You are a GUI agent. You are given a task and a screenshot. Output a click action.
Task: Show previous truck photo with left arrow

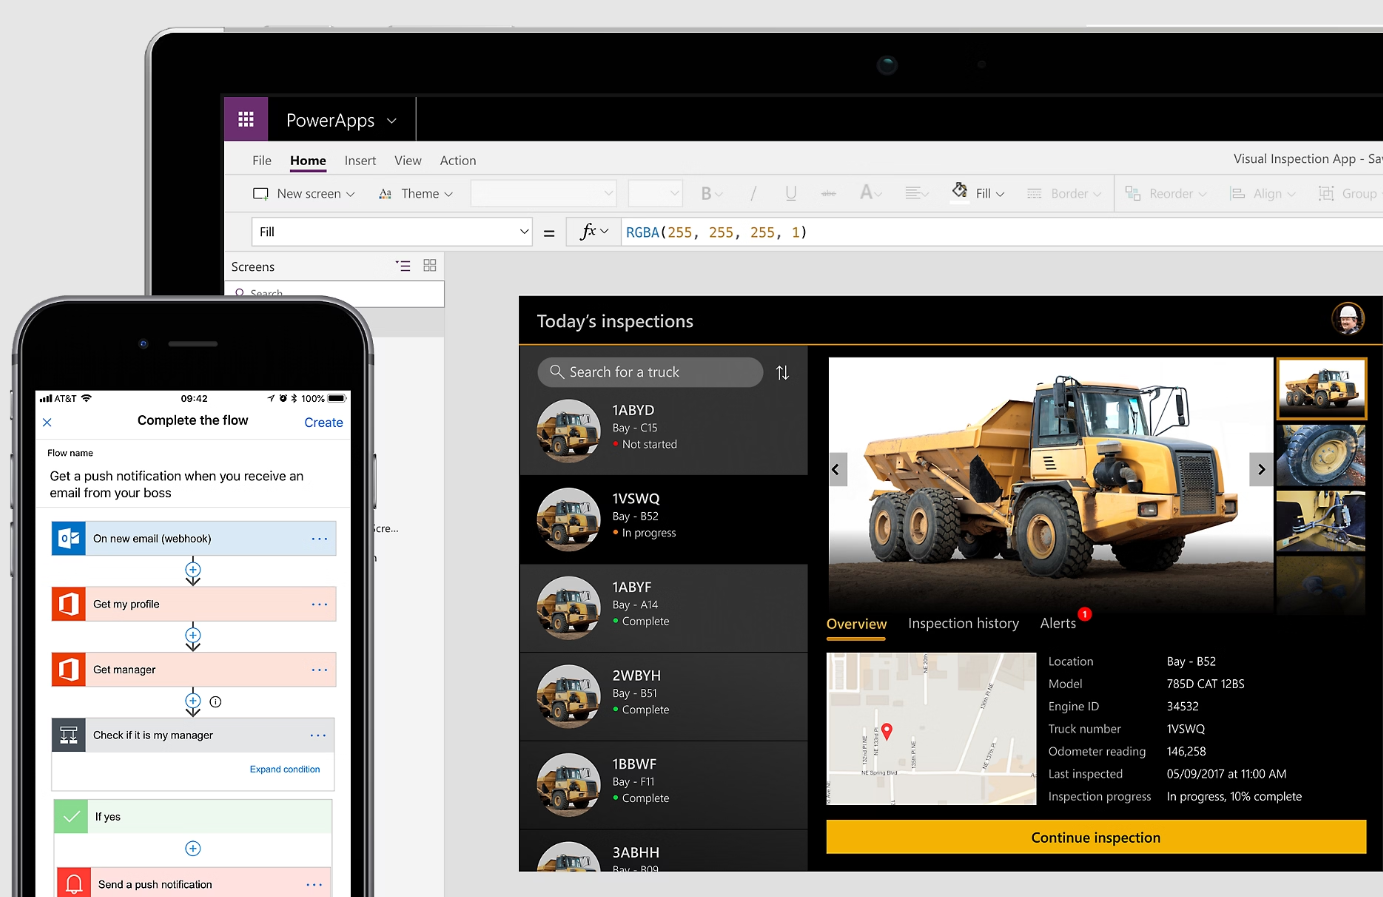coord(837,469)
